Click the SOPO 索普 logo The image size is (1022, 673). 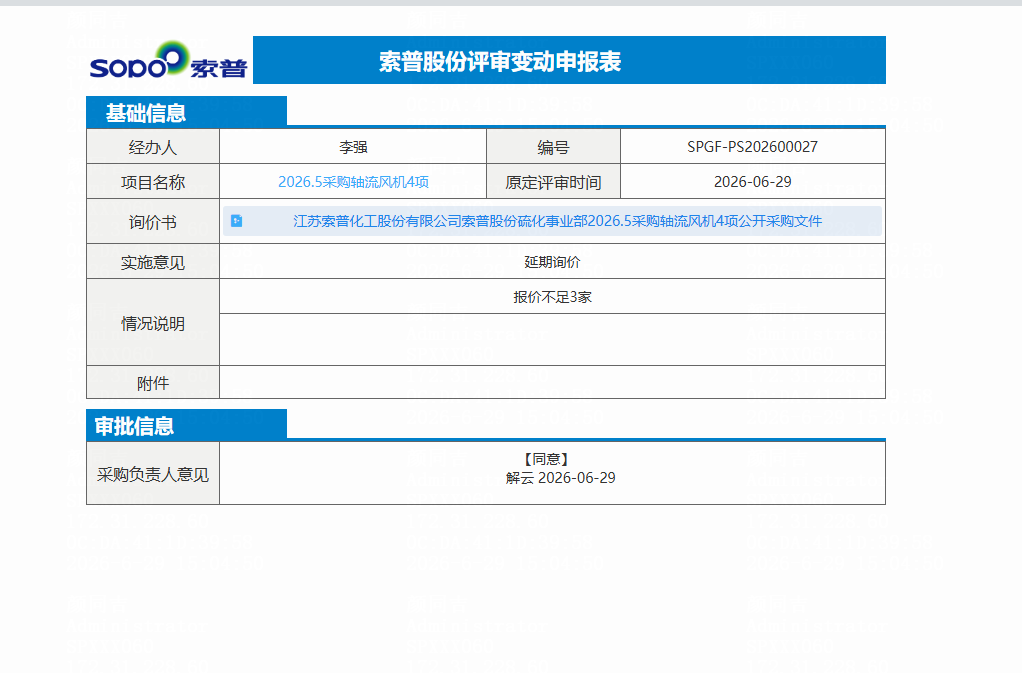point(168,60)
